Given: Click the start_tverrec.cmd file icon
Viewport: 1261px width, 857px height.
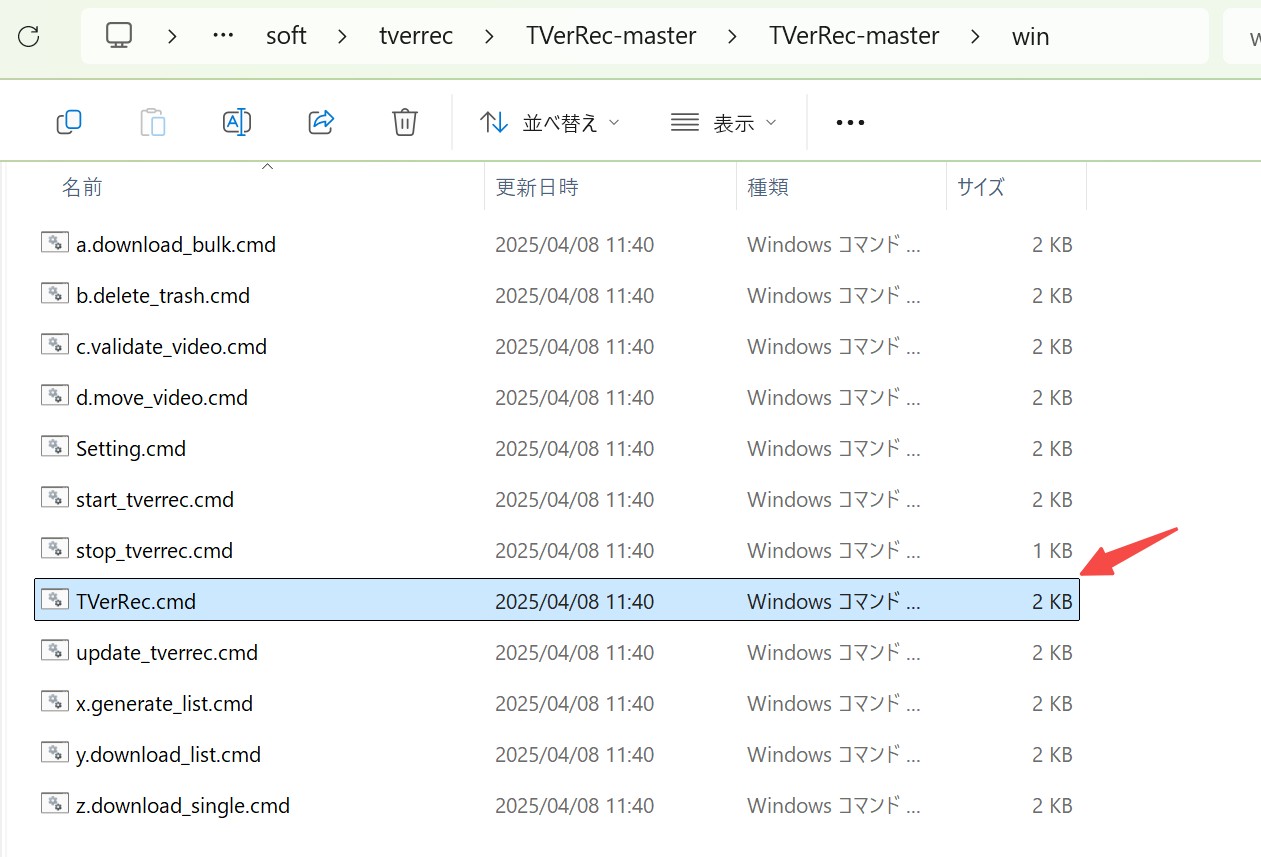Looking at the screenshot, I should tap(55, 498).
